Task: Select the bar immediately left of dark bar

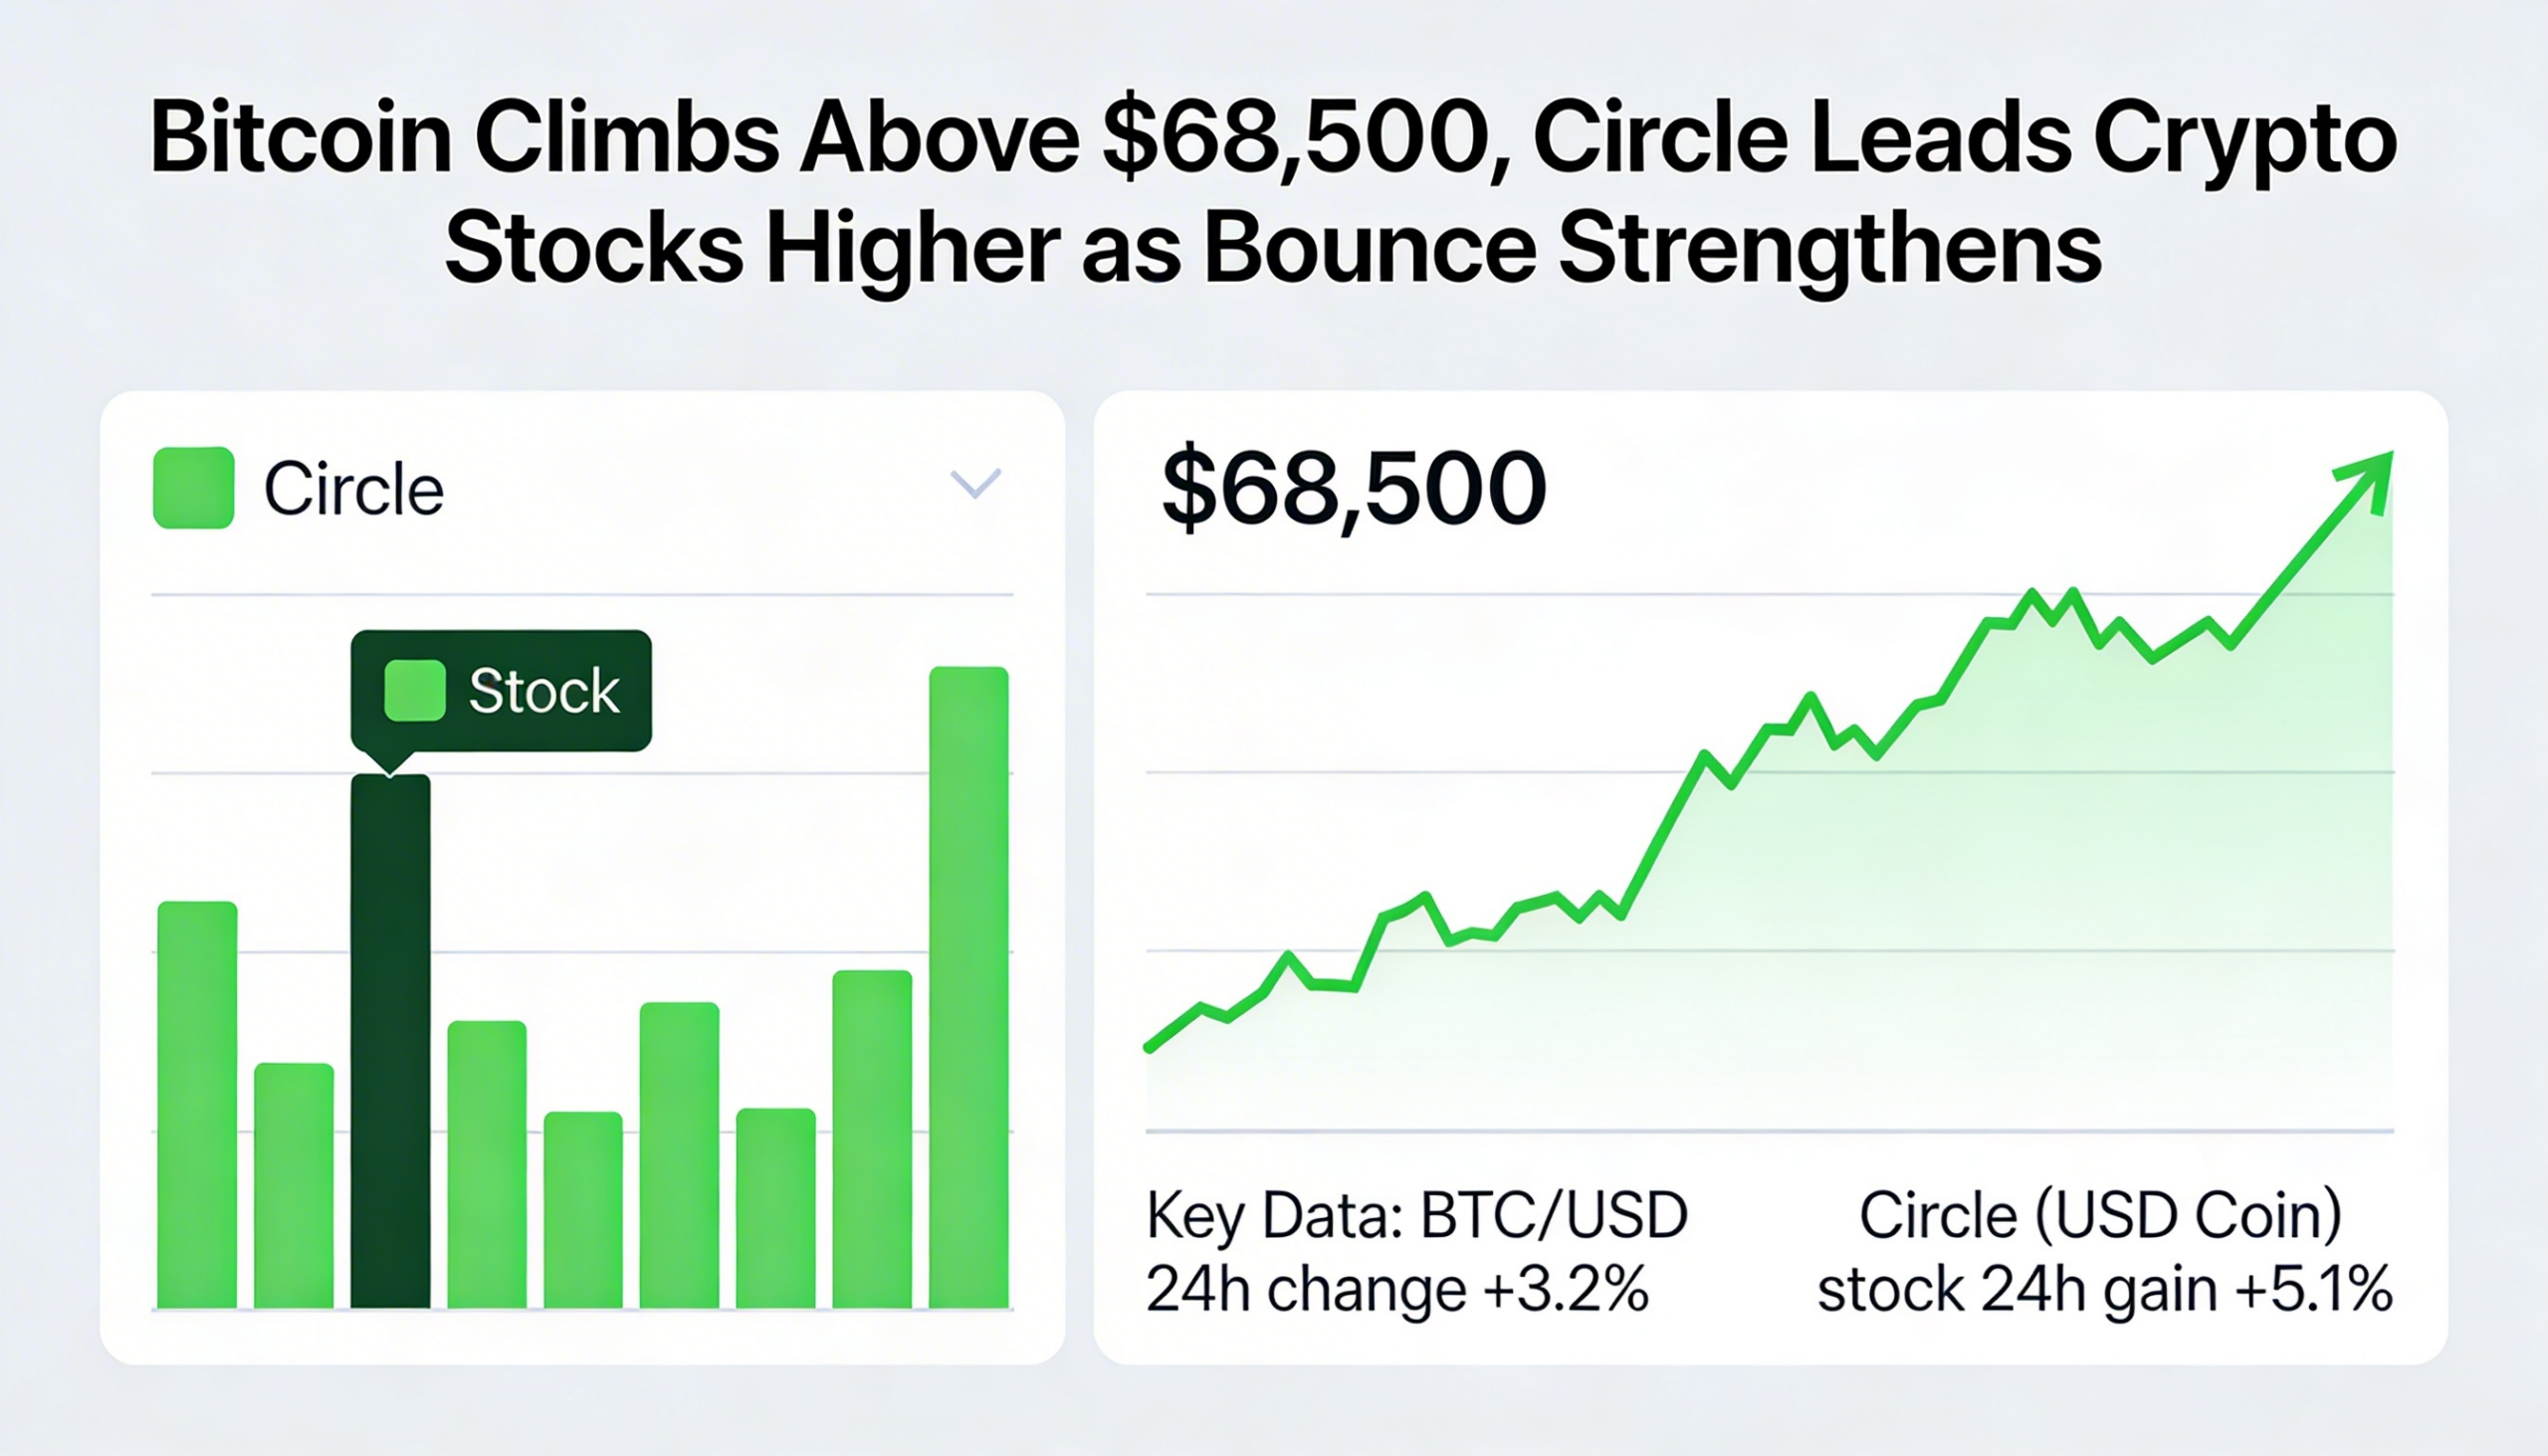Action: [x=294, y=1185]
